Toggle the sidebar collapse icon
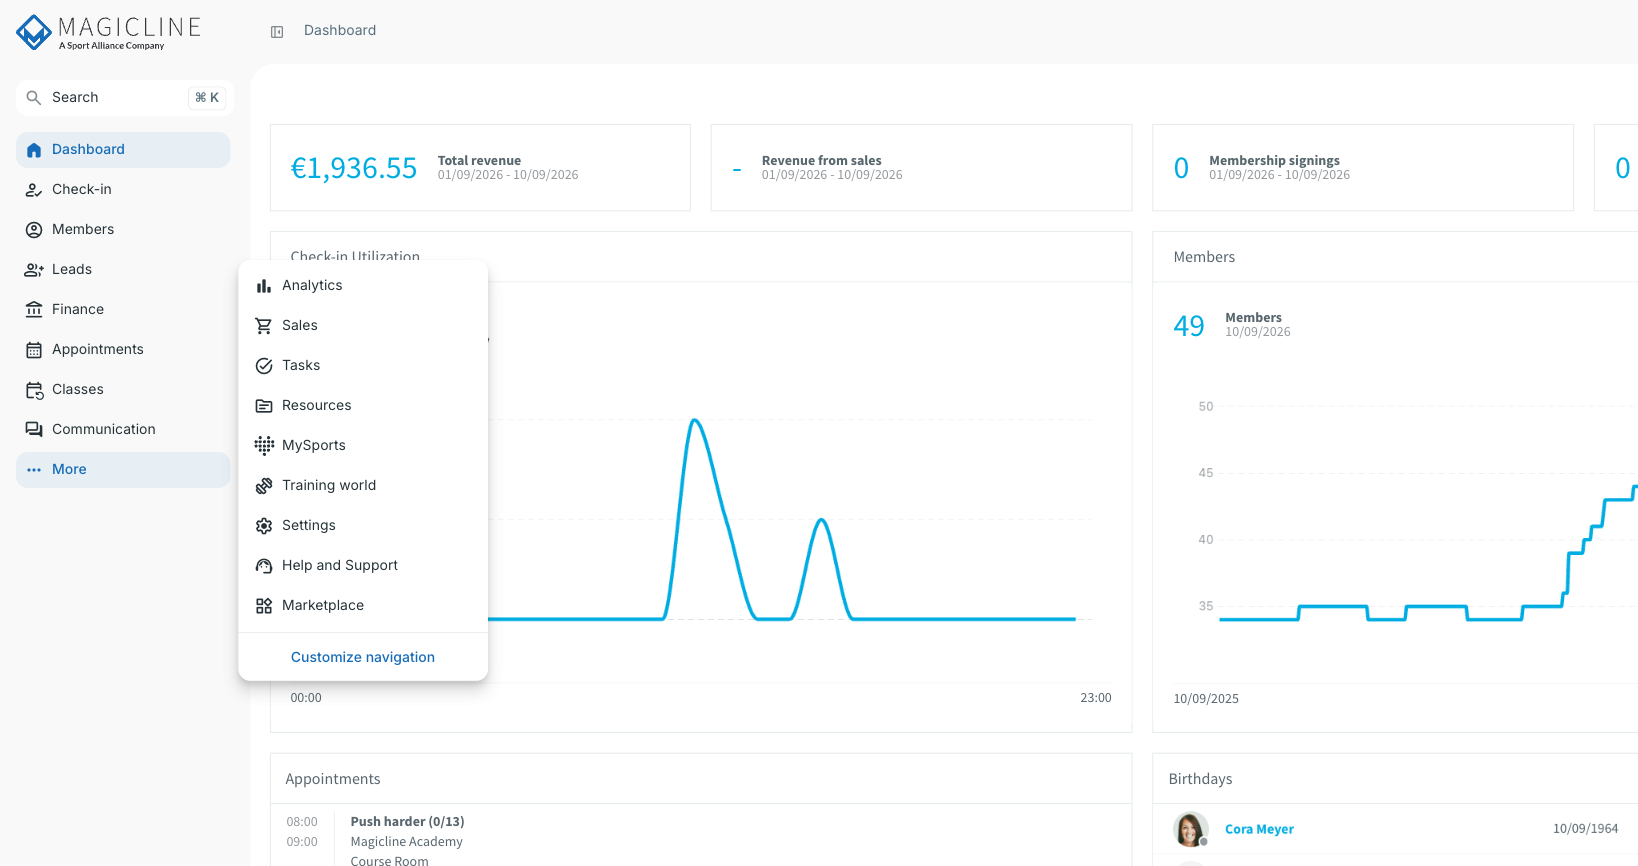Viewport: 1638px width, 866px height. [277, 32]
